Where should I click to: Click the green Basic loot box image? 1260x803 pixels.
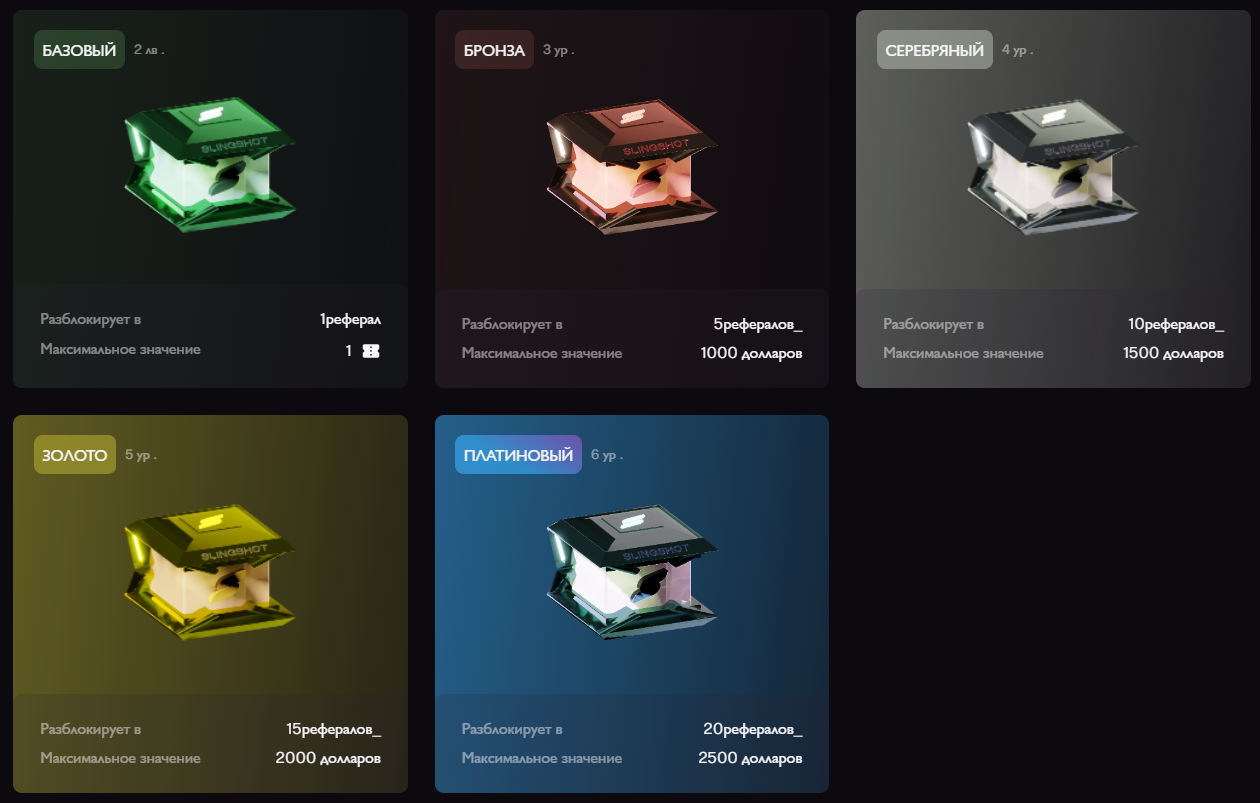210,165
